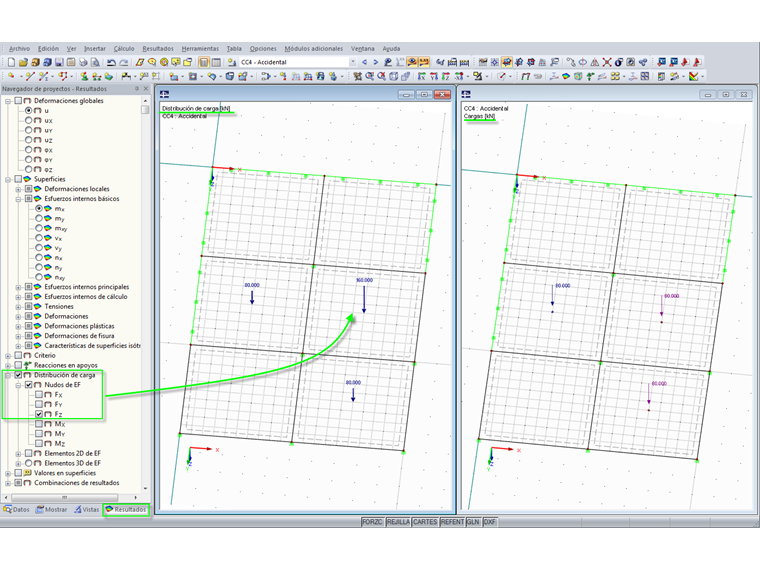This screenshot has width=760, height=570.
Task: Check the Deformaciones globales checkbox
Action: coord(18,101)
